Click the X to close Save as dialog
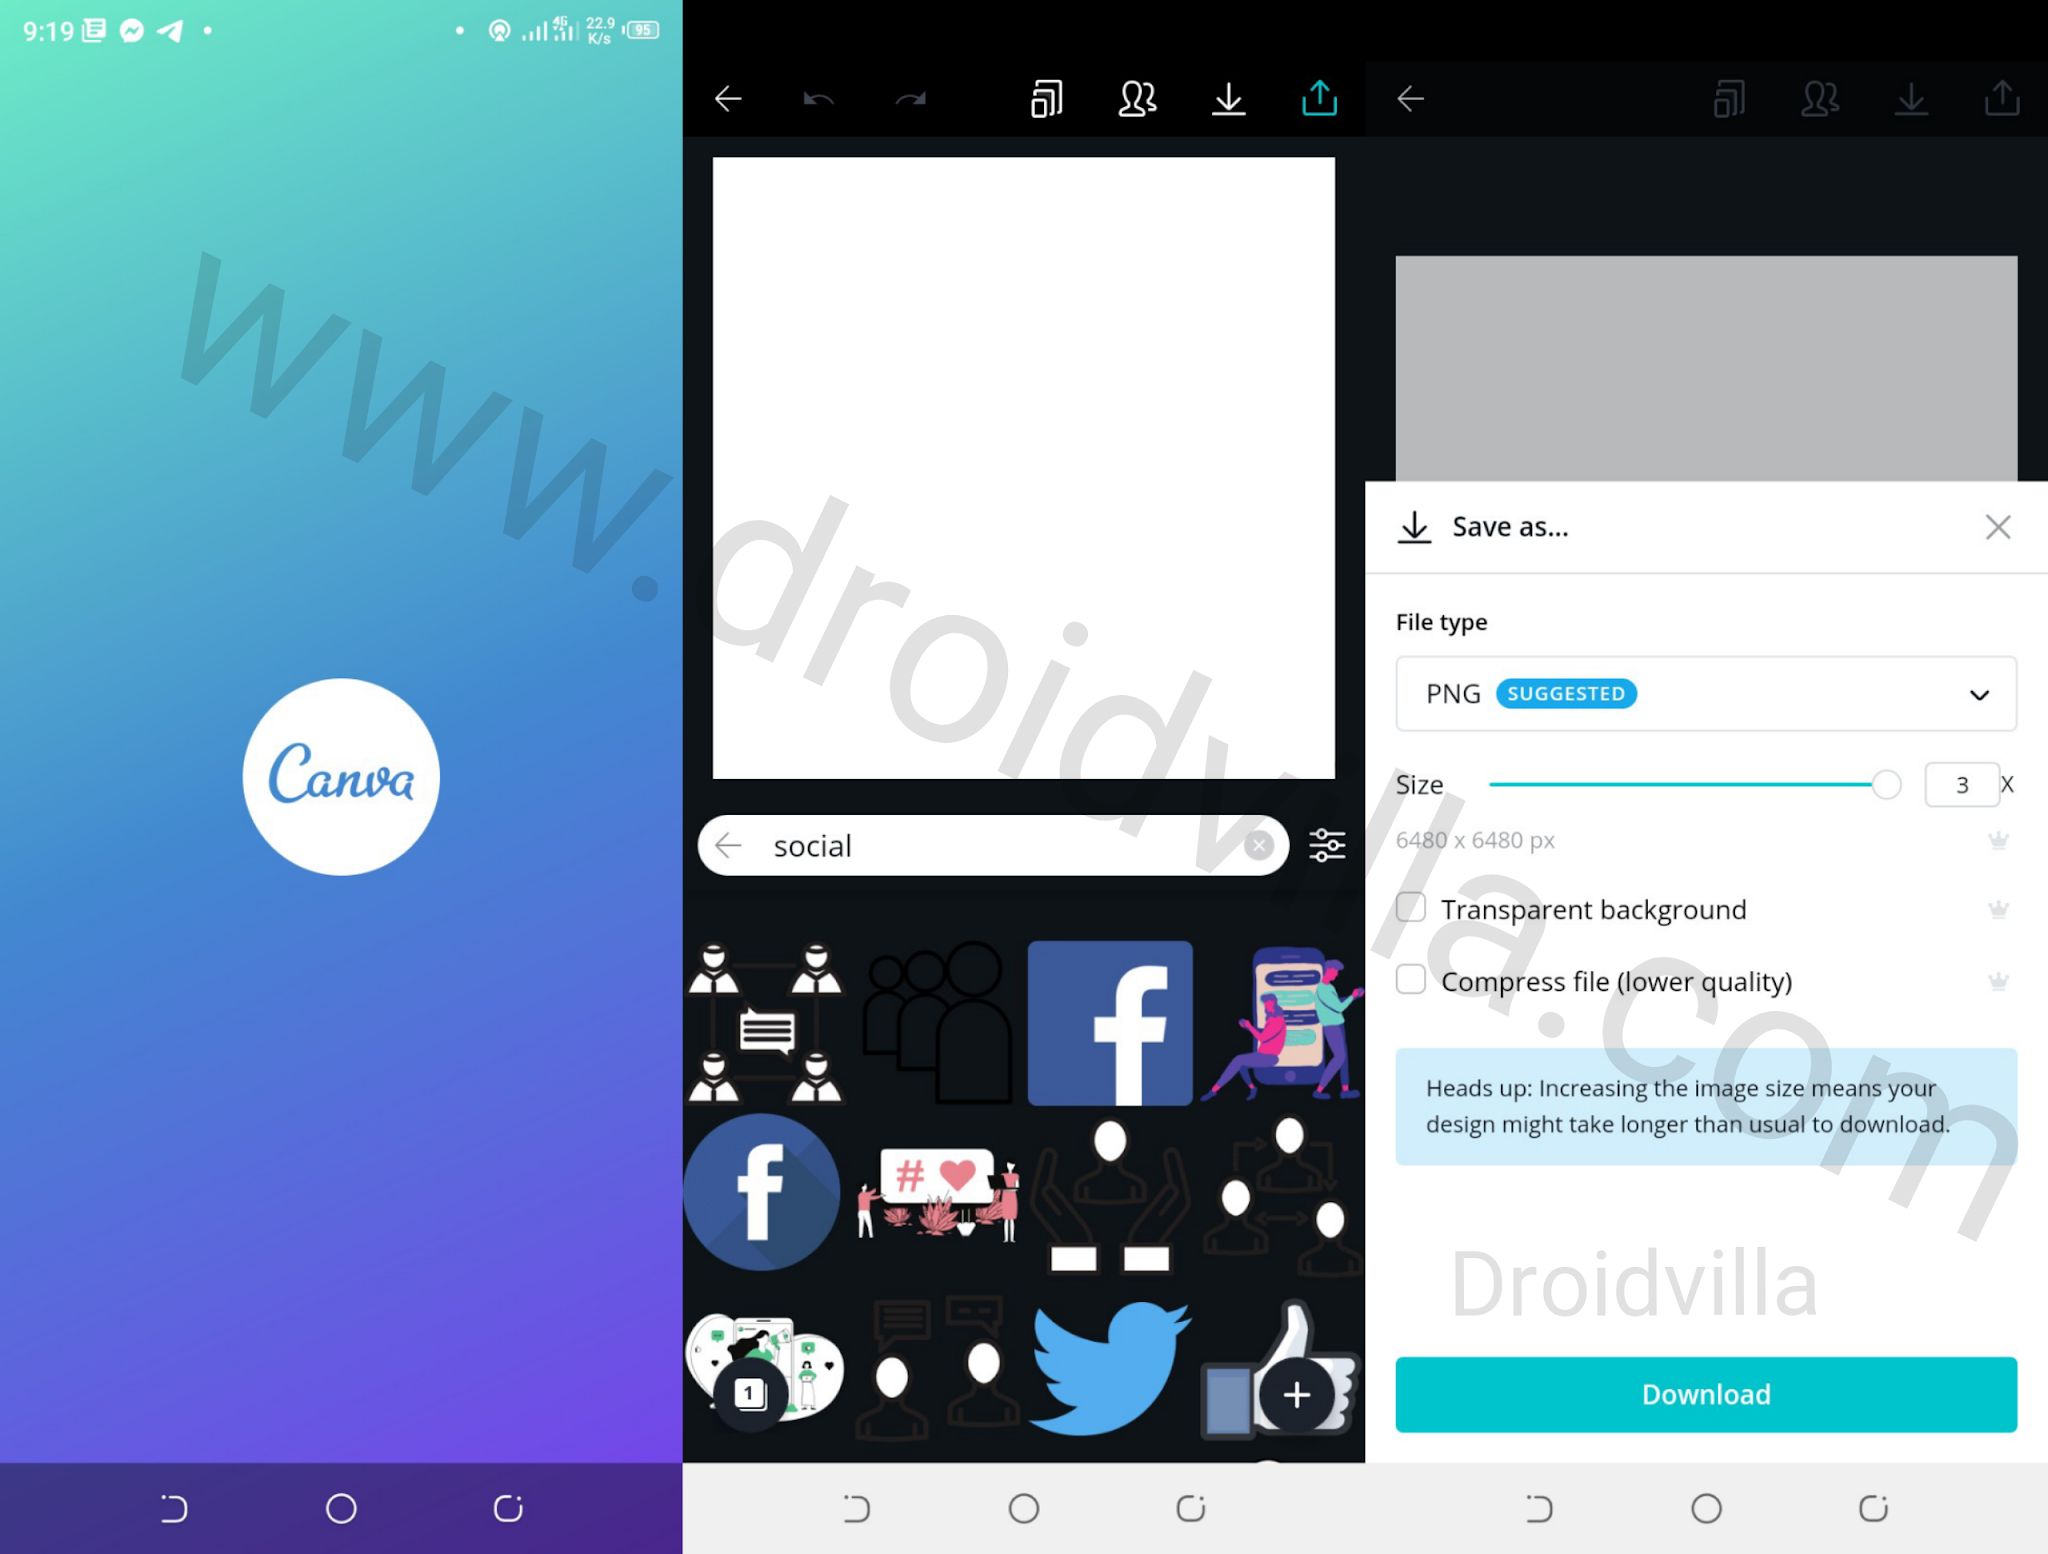Image resolution: width=2048 pixels, height=1554 pixels. point(1997,526)
